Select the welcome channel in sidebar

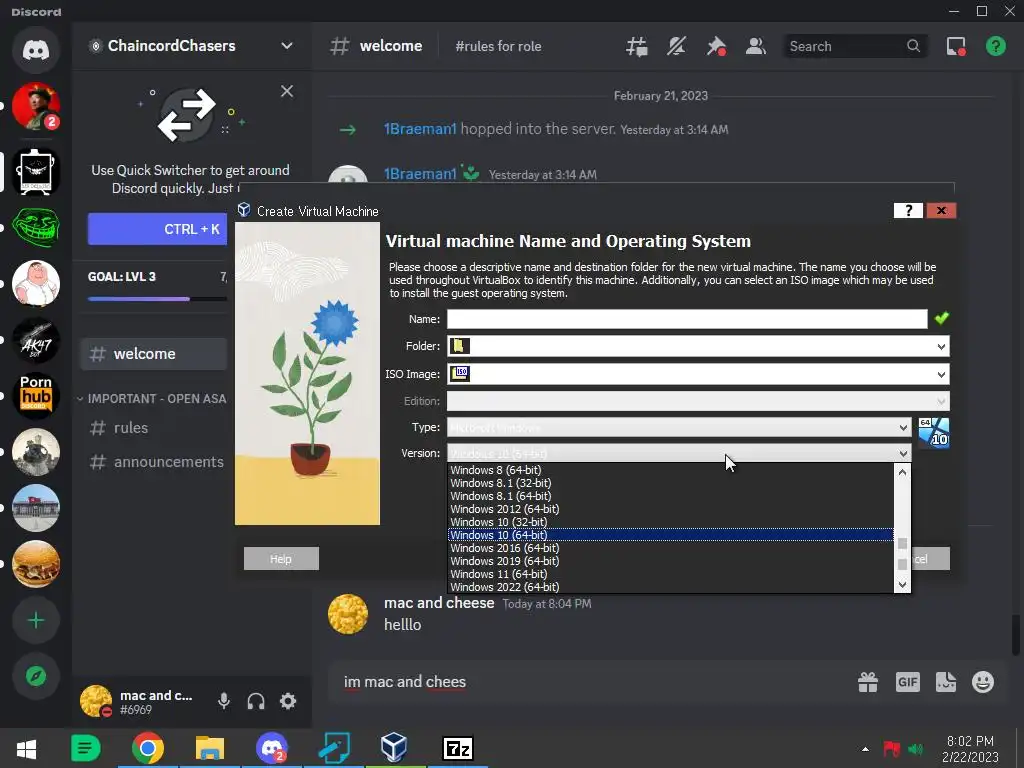coord(154,354)
